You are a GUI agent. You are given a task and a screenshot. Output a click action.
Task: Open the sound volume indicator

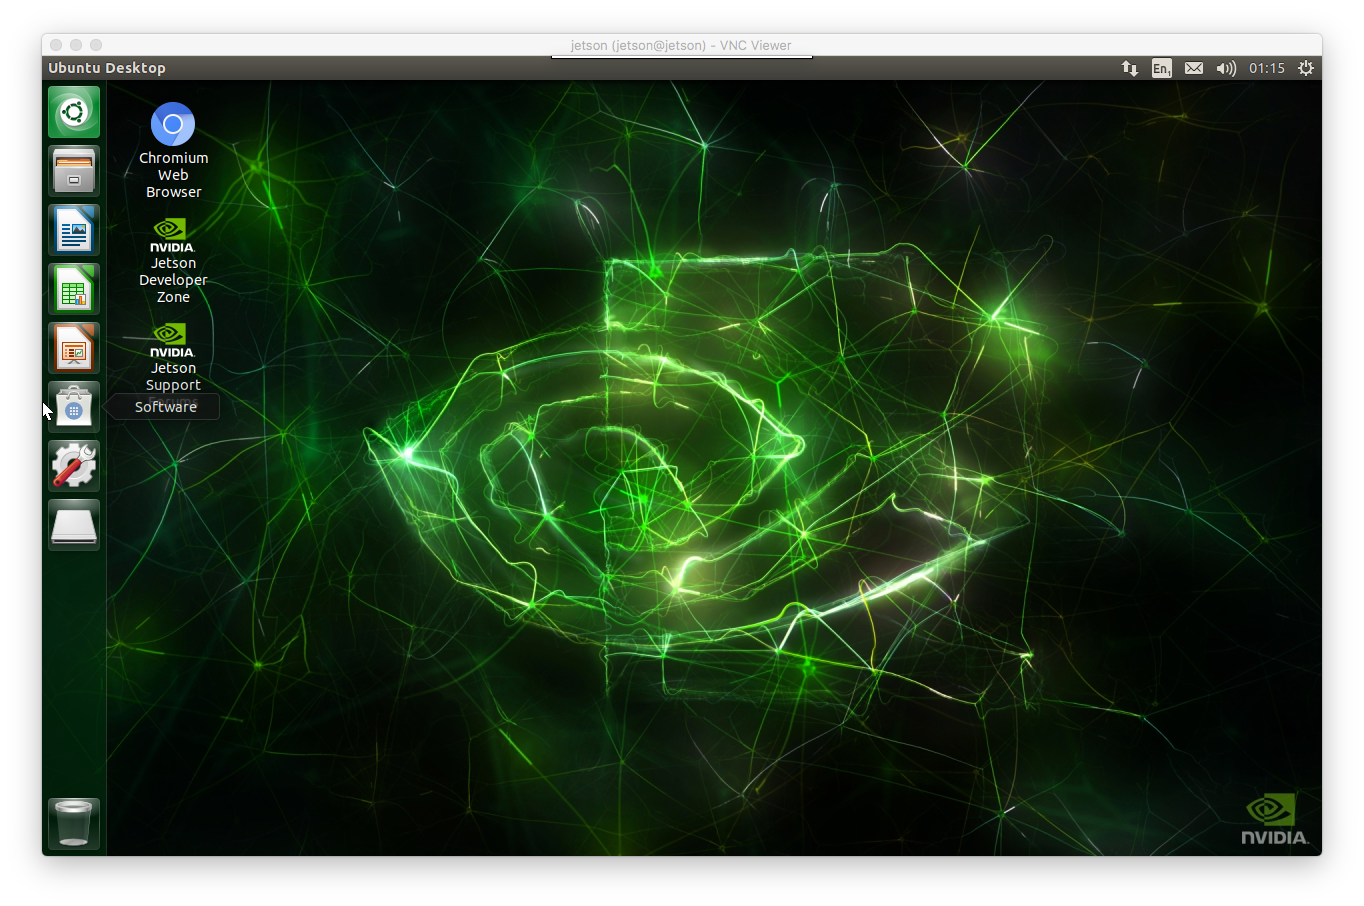click(x=1226, y=68)
